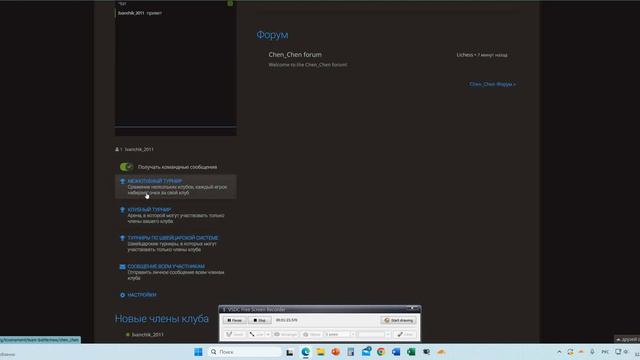Open the Mail app from the taskbar
The width and height of the screenshot is (640, 360).
point(366,351)
